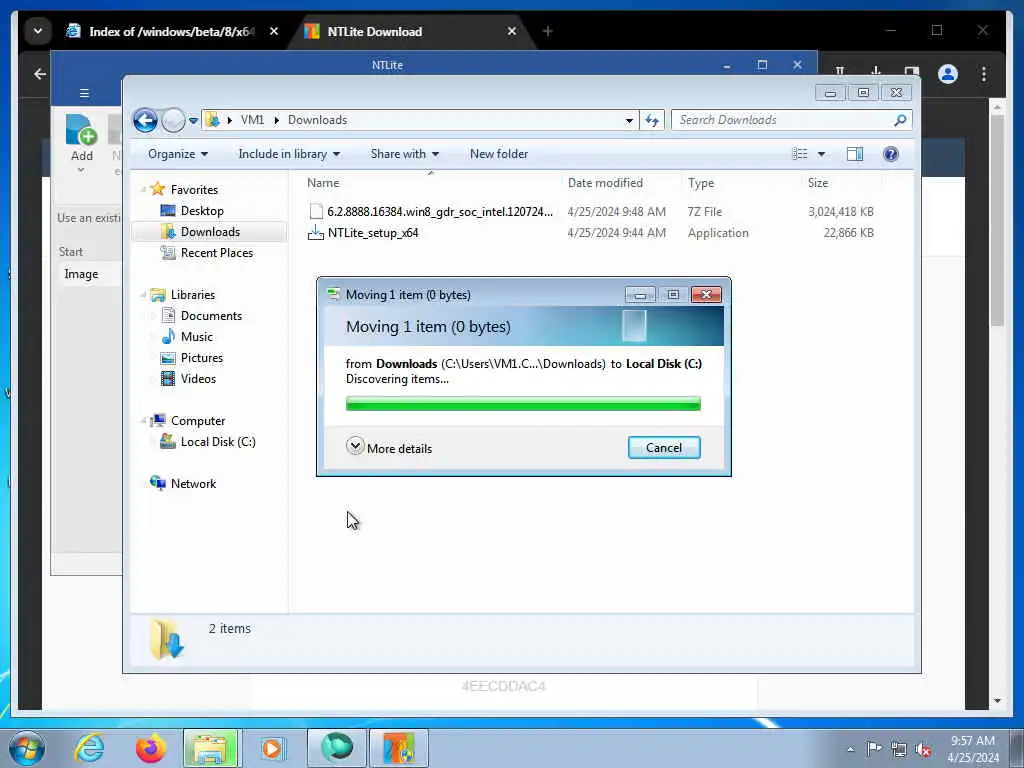Select Recent Places in Favorites
Image resolution: width=1024 pixels, height=768 pixels.
point(217,253)
